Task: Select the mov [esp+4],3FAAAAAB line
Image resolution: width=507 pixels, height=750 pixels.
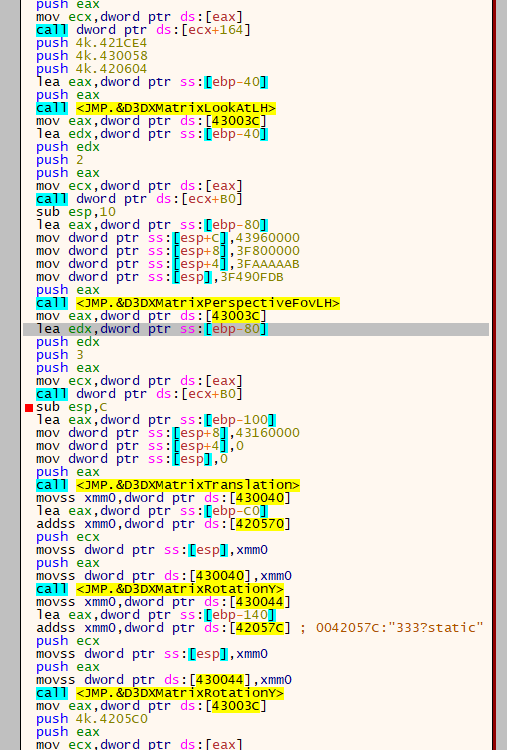Action: click(168, 264)
